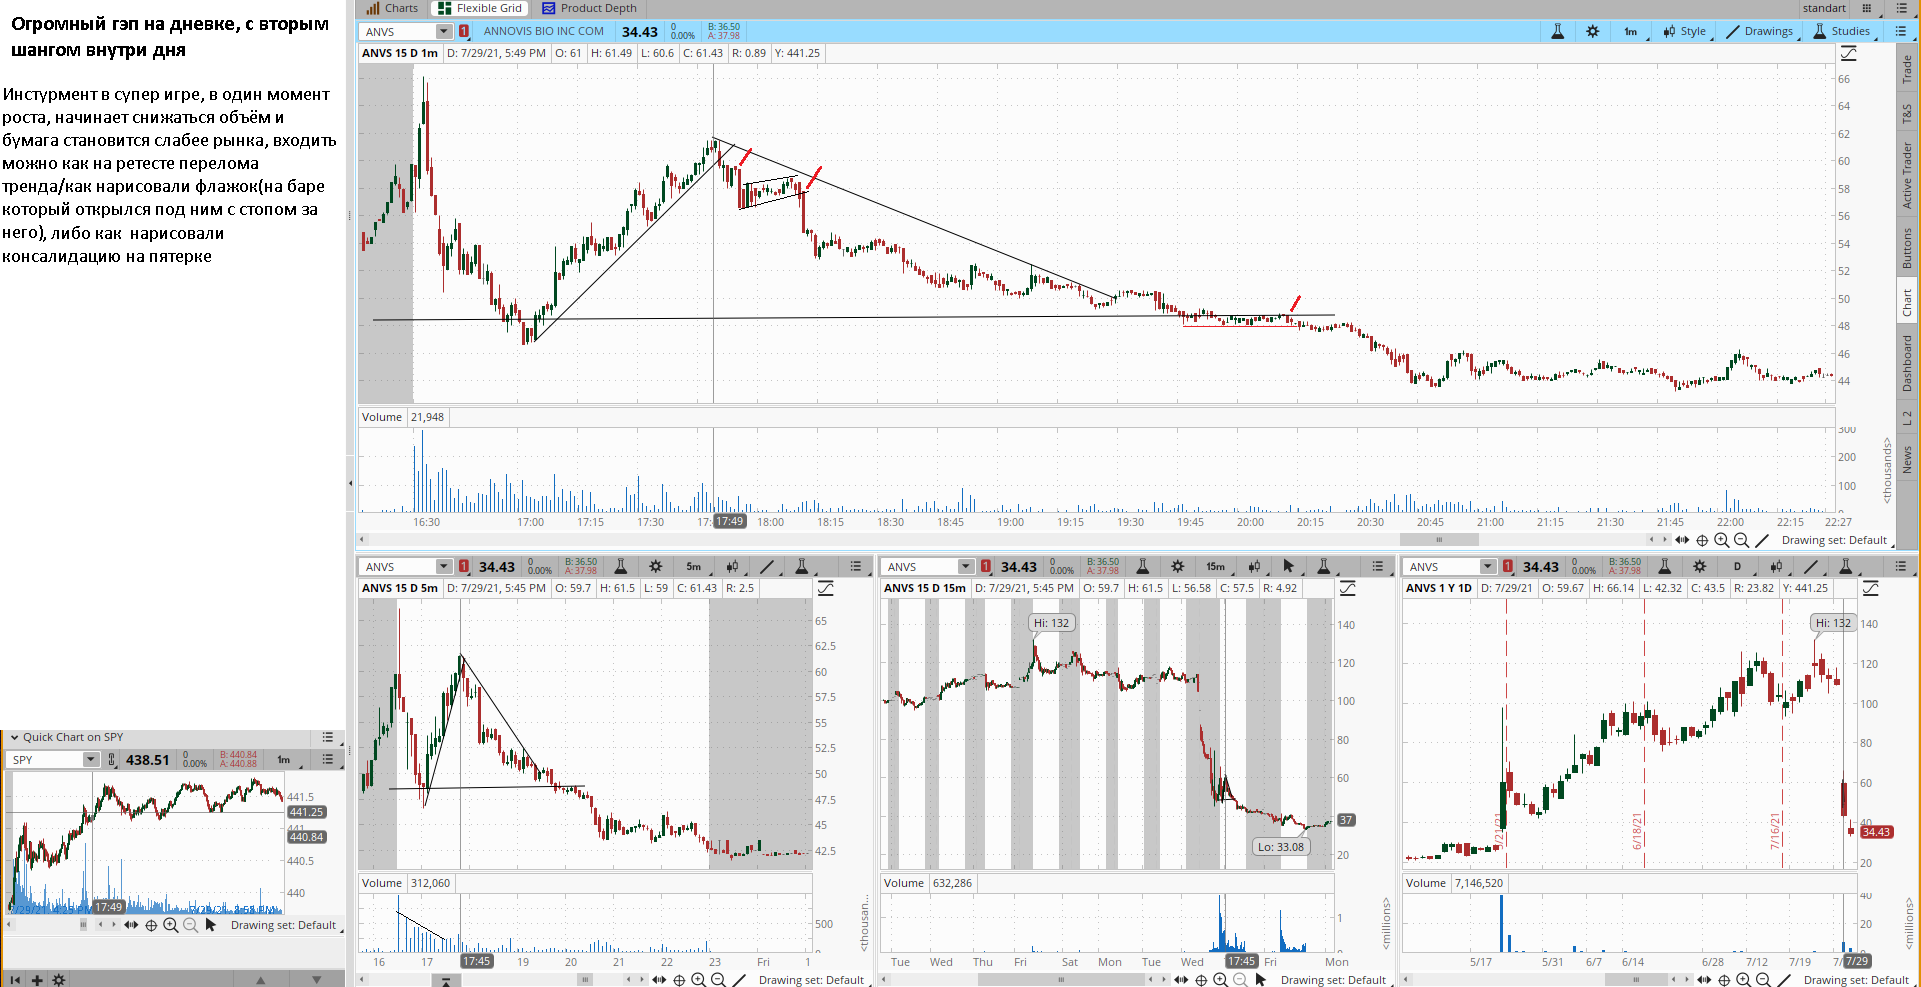Image resolution: width=1921 pixels, height=987 pixels.
Task: Click the zoom in magnifier under main chart
Action: click(x=1721, y=540)
